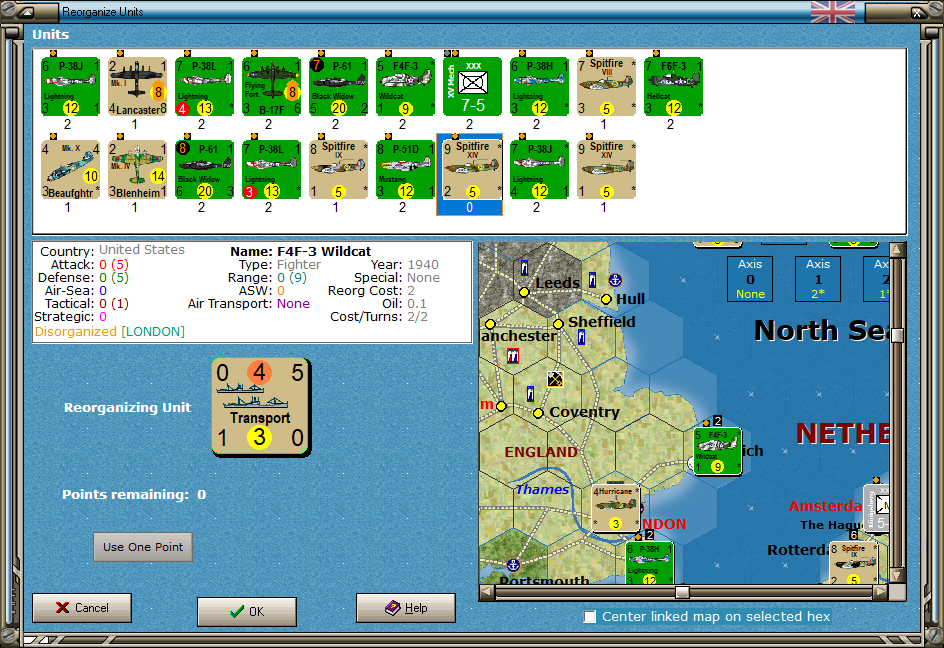Click the Transport reorganizing unit counter

point(261,407)
